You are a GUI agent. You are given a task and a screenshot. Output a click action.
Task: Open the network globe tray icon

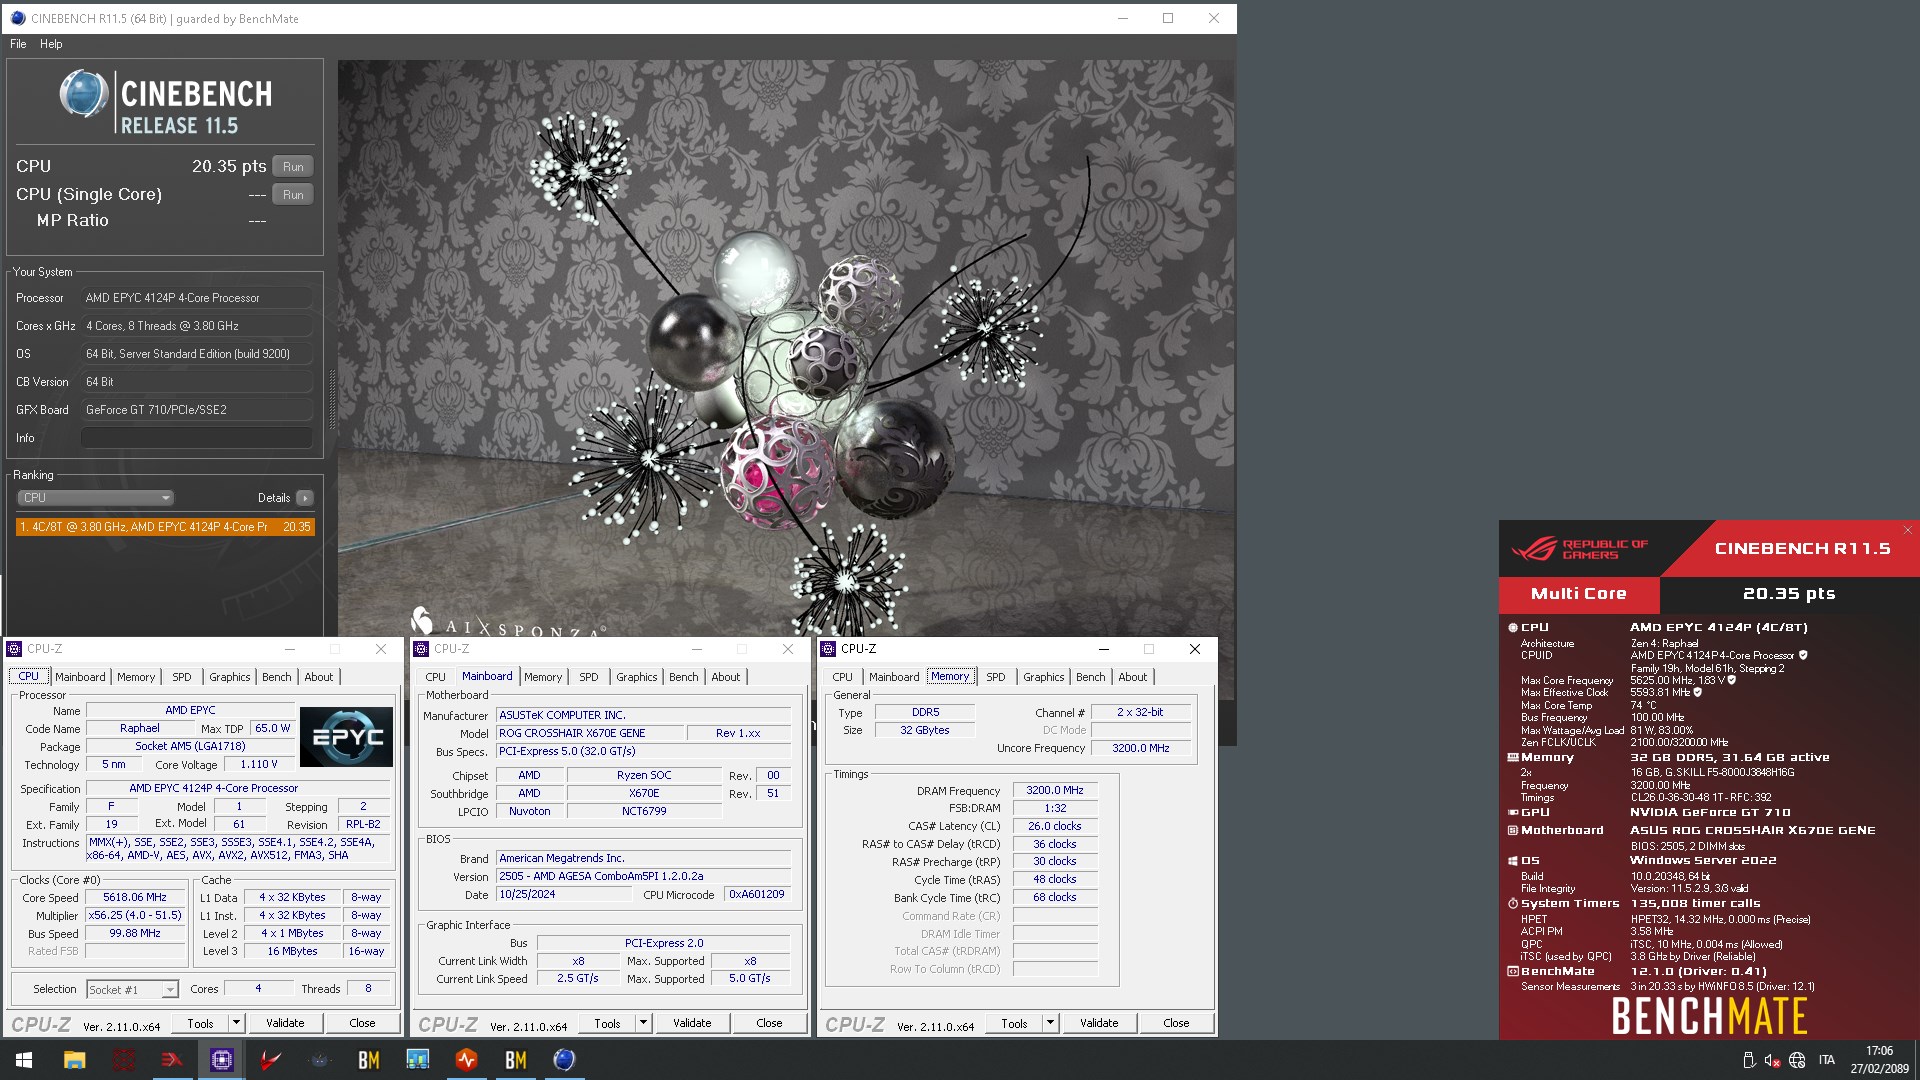(x=1797, y=1060)
